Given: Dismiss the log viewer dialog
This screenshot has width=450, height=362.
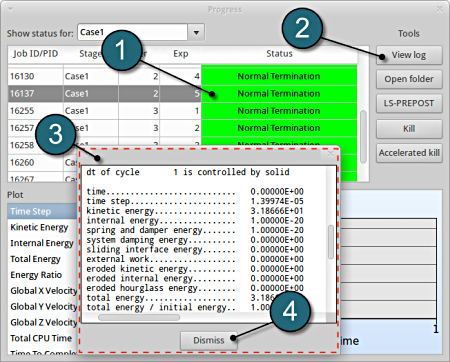Looking at the screenshot, I should [x=209, y=340].
